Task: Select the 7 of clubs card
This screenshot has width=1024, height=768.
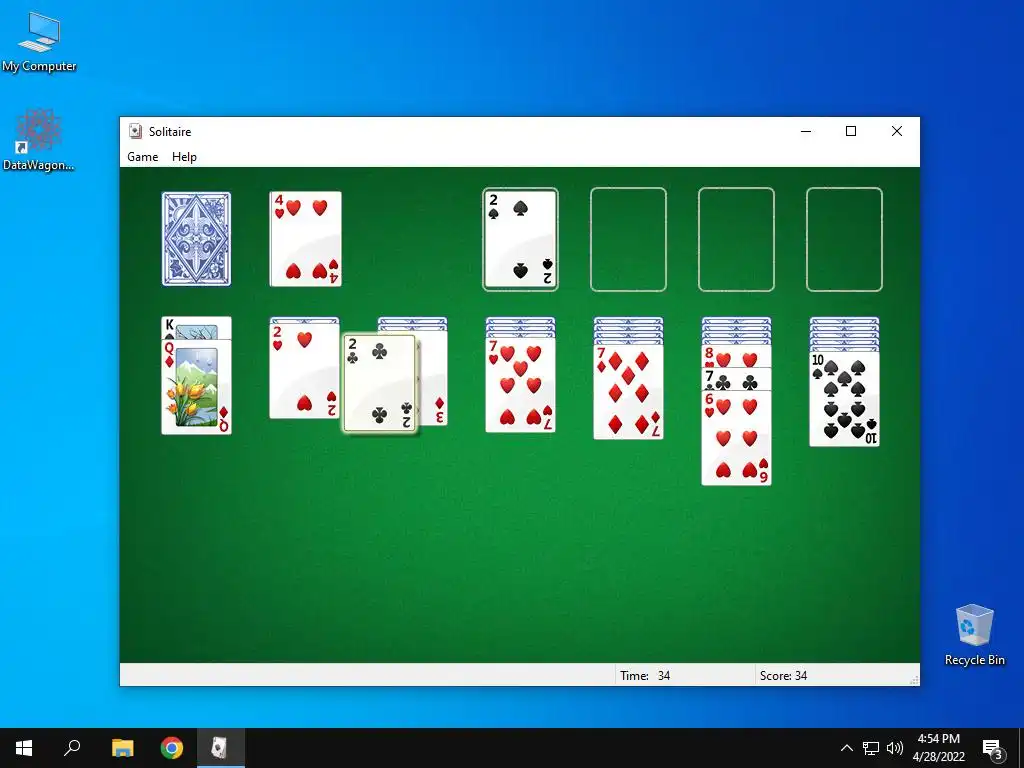Action: [x=736, y=379]
